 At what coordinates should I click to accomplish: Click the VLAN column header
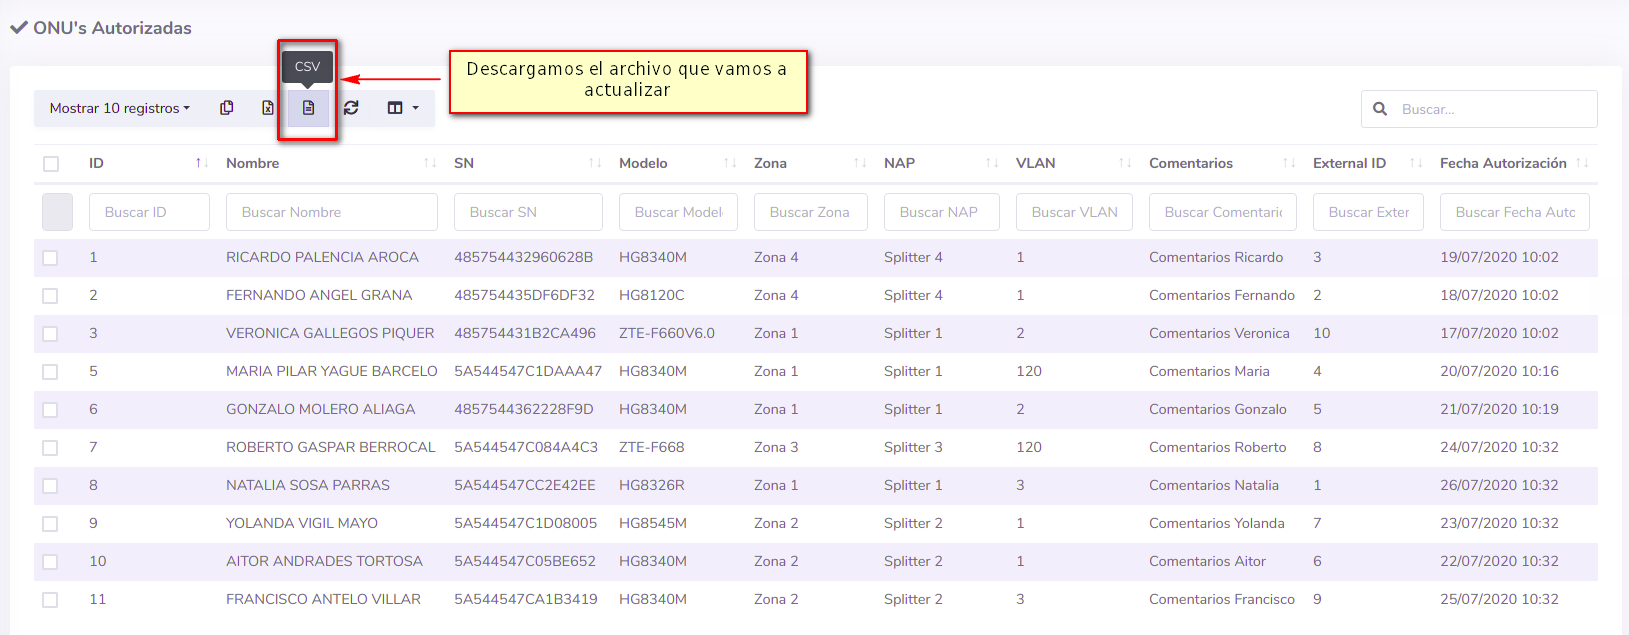click(1035, 163)
